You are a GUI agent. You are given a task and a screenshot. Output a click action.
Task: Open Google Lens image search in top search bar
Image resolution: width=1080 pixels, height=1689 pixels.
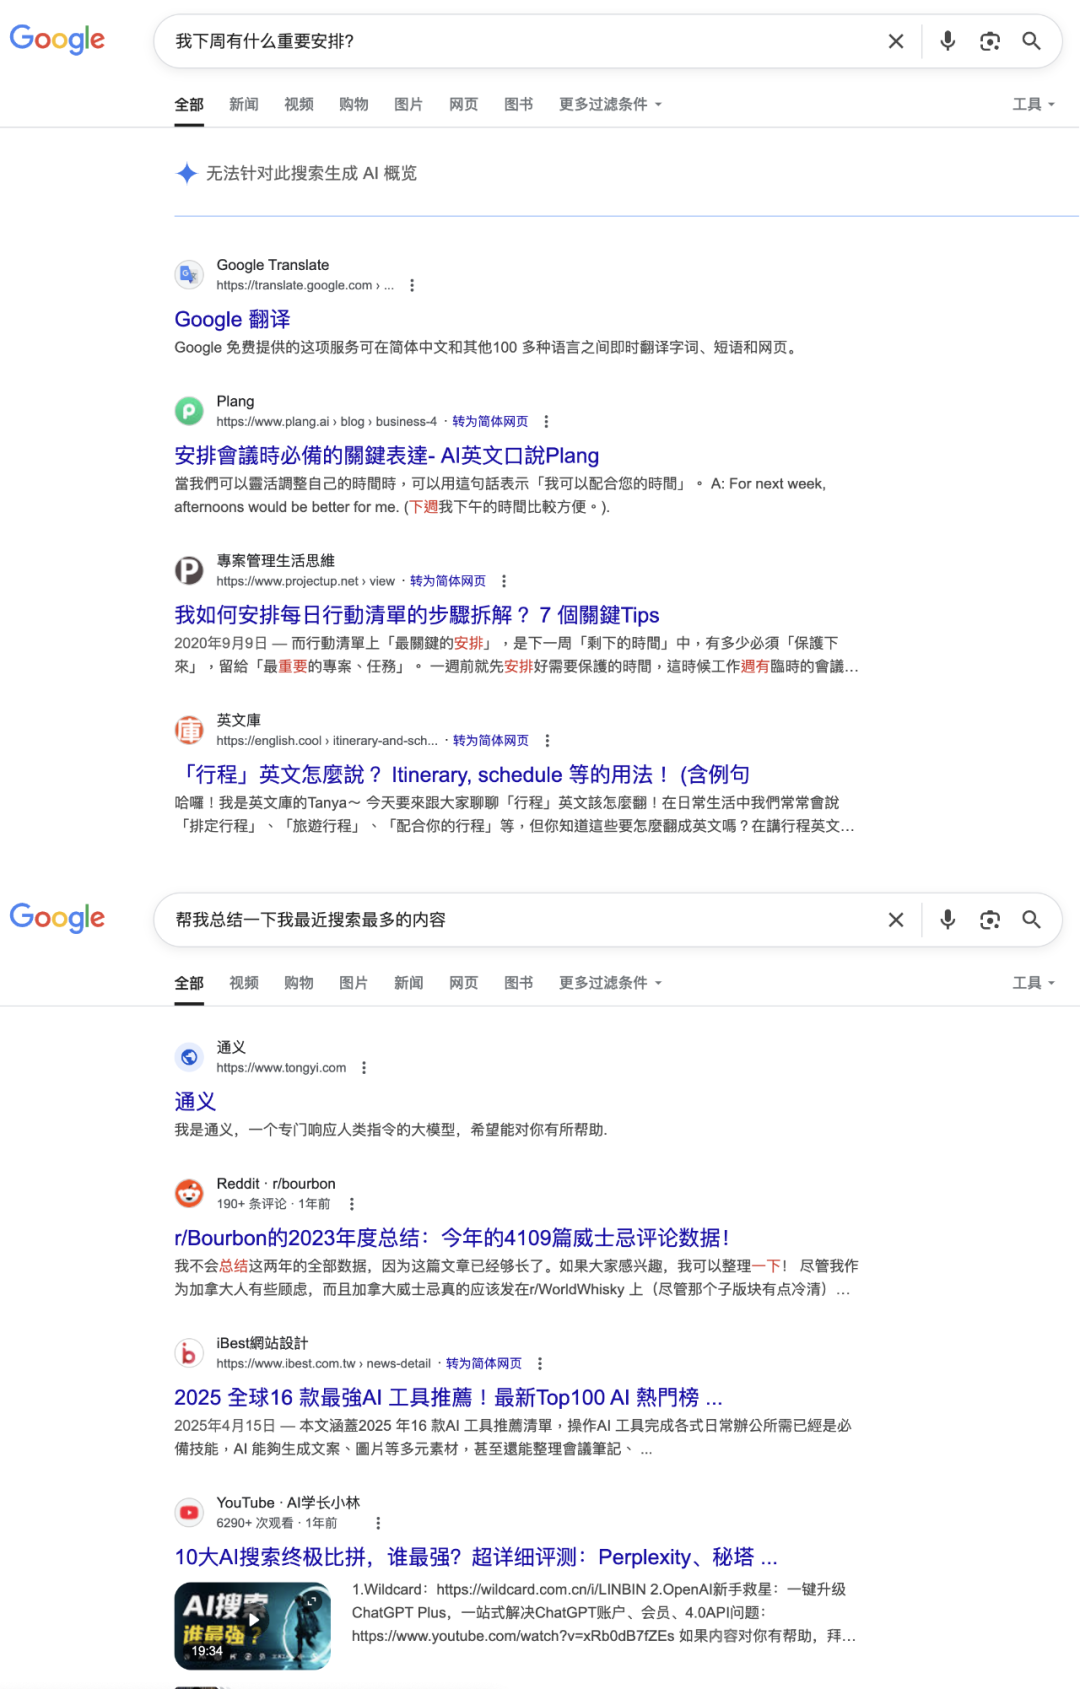(x=990, y=41)
